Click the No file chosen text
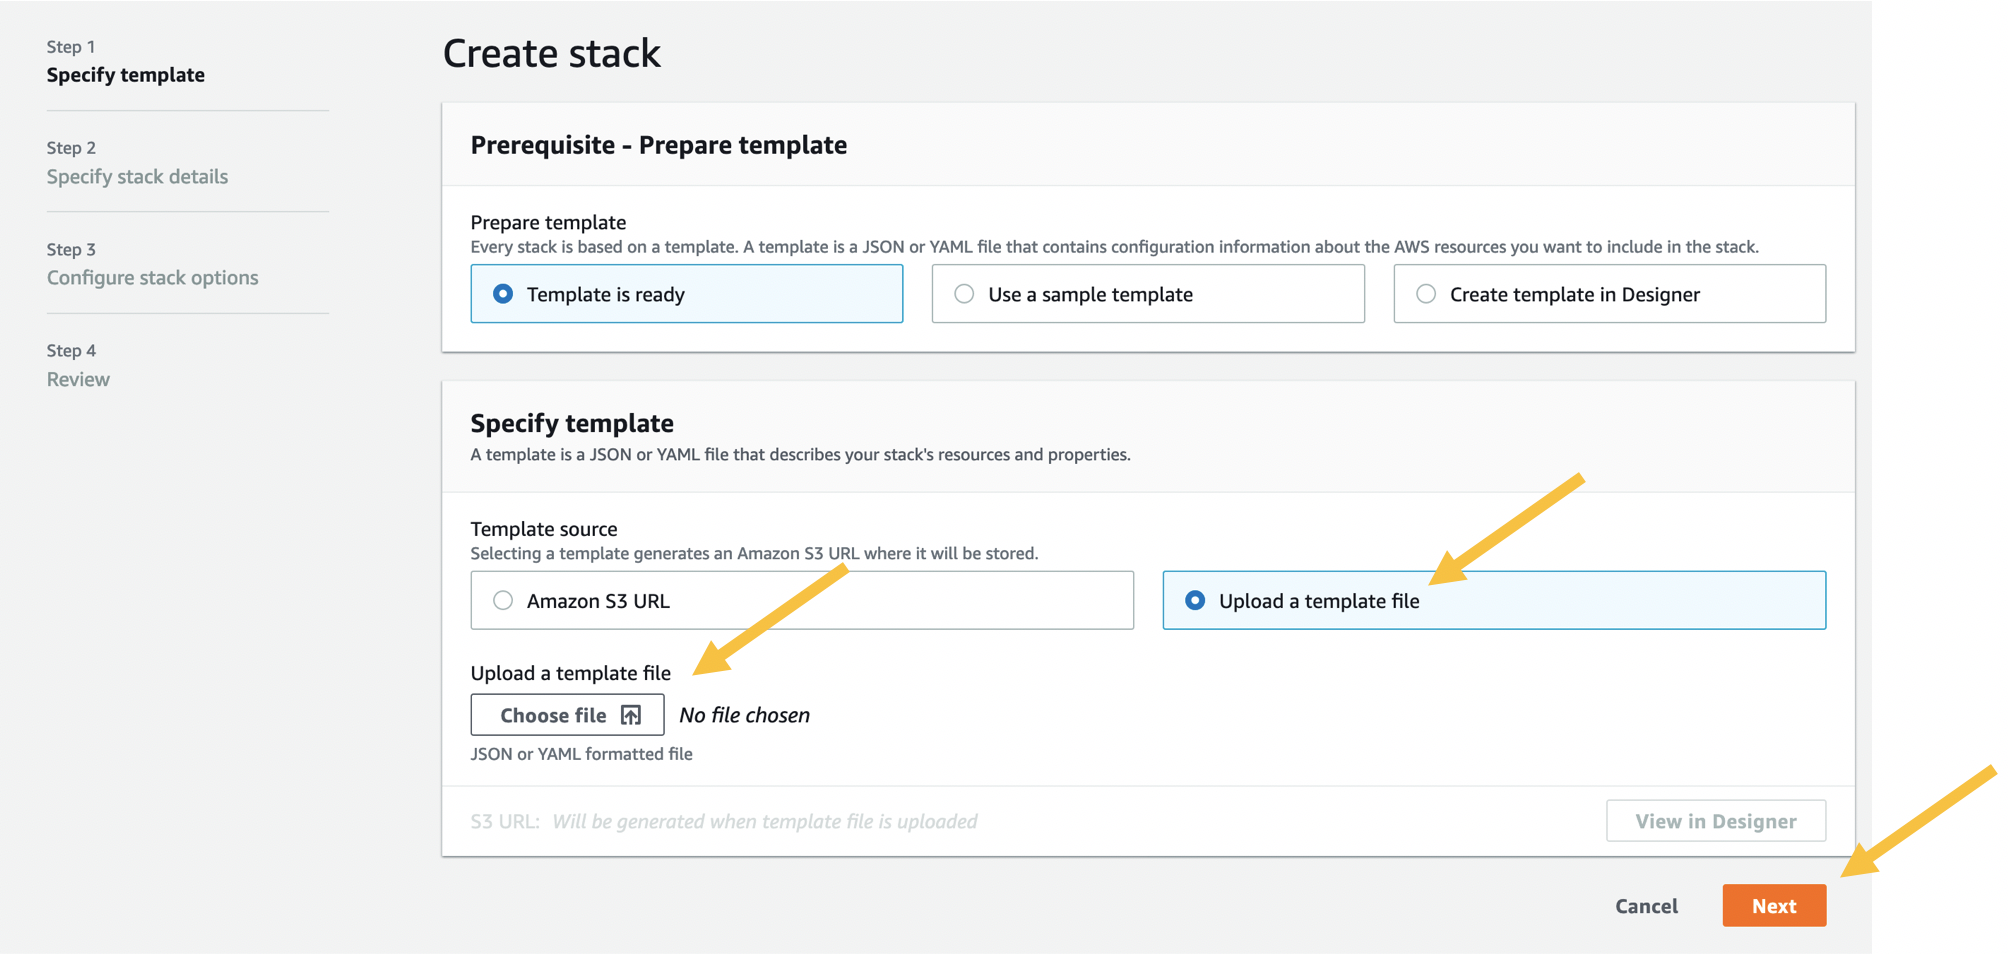 (x=744, y=715)
